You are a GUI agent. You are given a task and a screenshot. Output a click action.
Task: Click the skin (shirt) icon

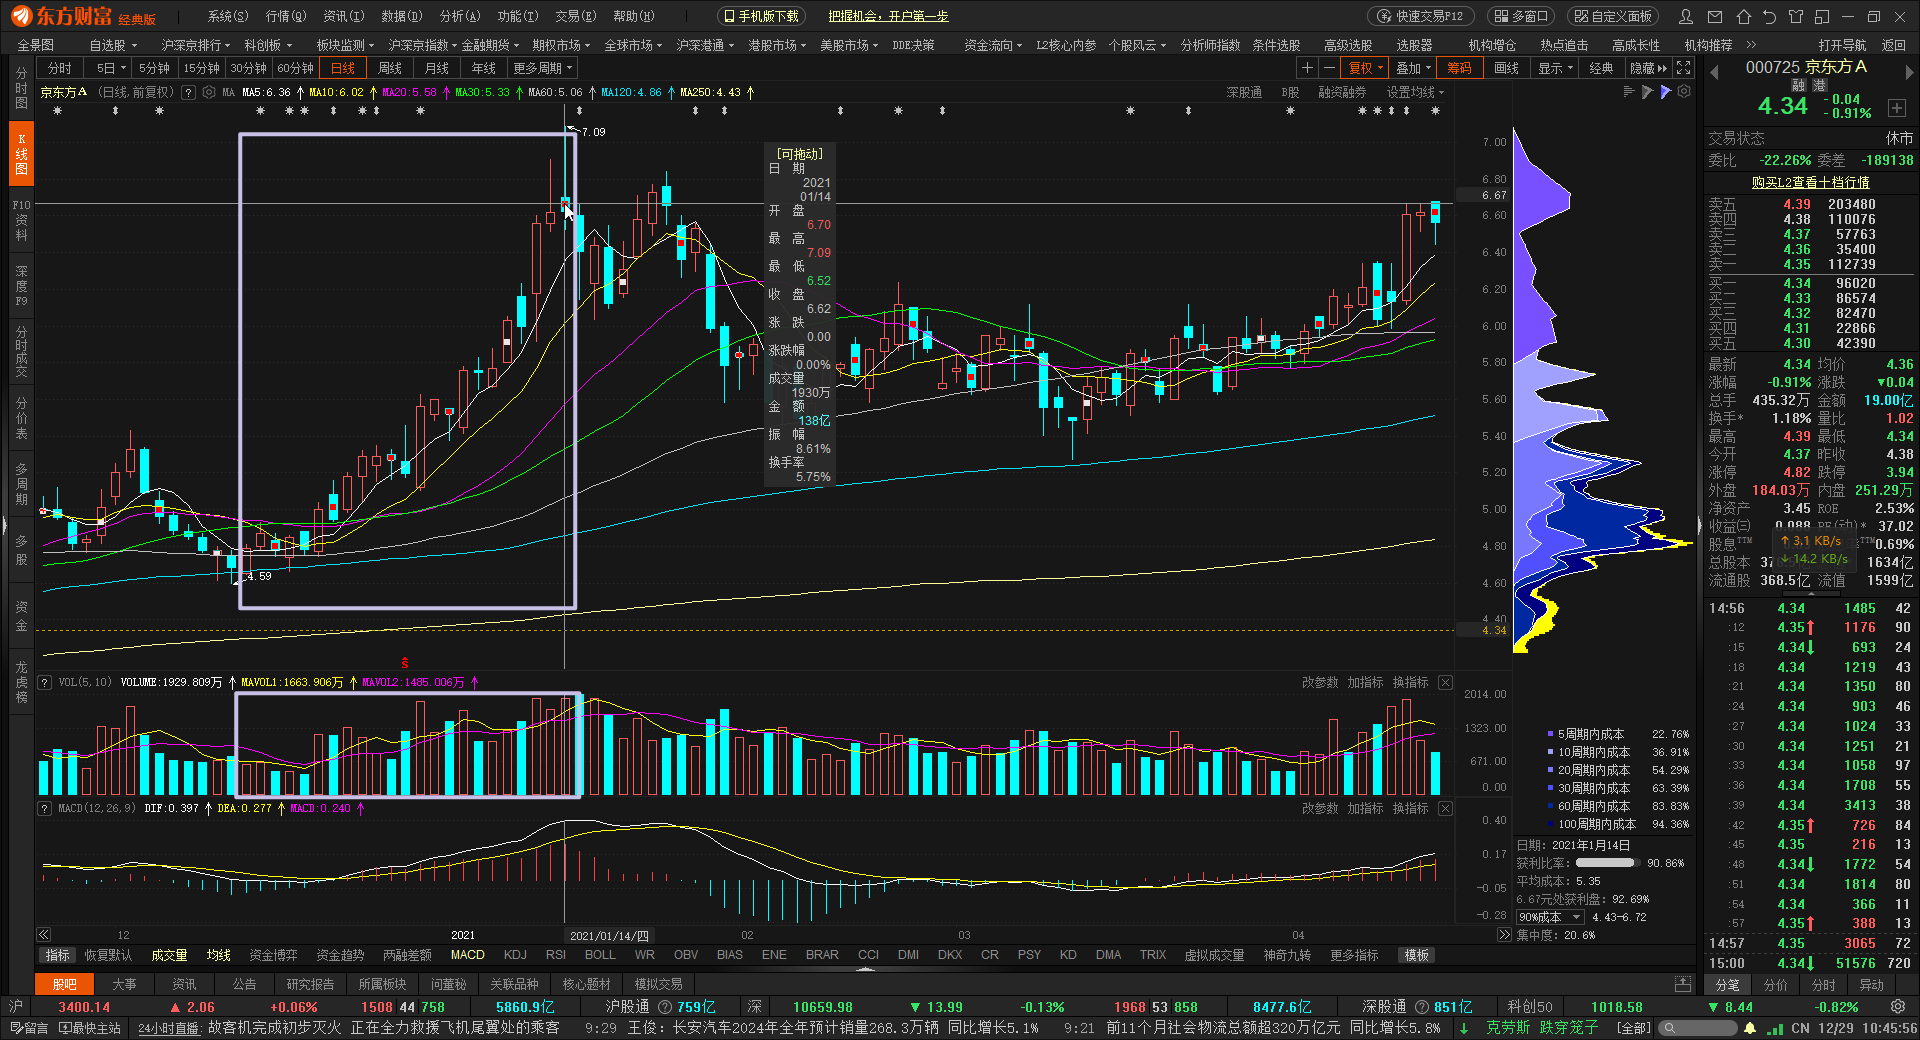tap(1796, 16)
